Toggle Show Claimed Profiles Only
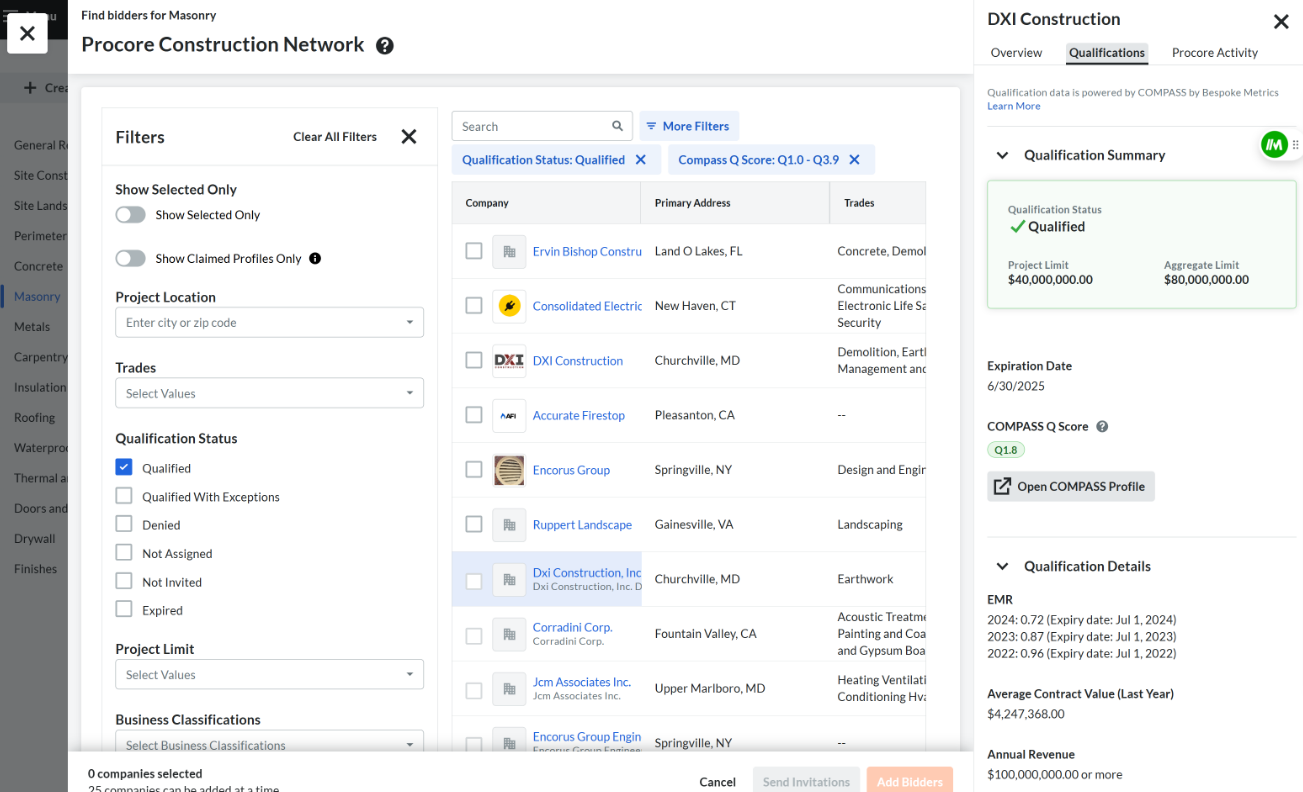The height and width of the screenshot is (792, 1303). click(x=130, y=258)
